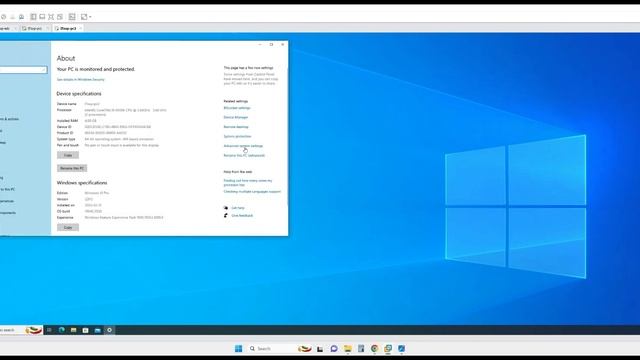The height and width of the screenshot is (360, 640).
Task: Click the VM taskbar search box
Action: pyautogui.click(x=21, y=330)
